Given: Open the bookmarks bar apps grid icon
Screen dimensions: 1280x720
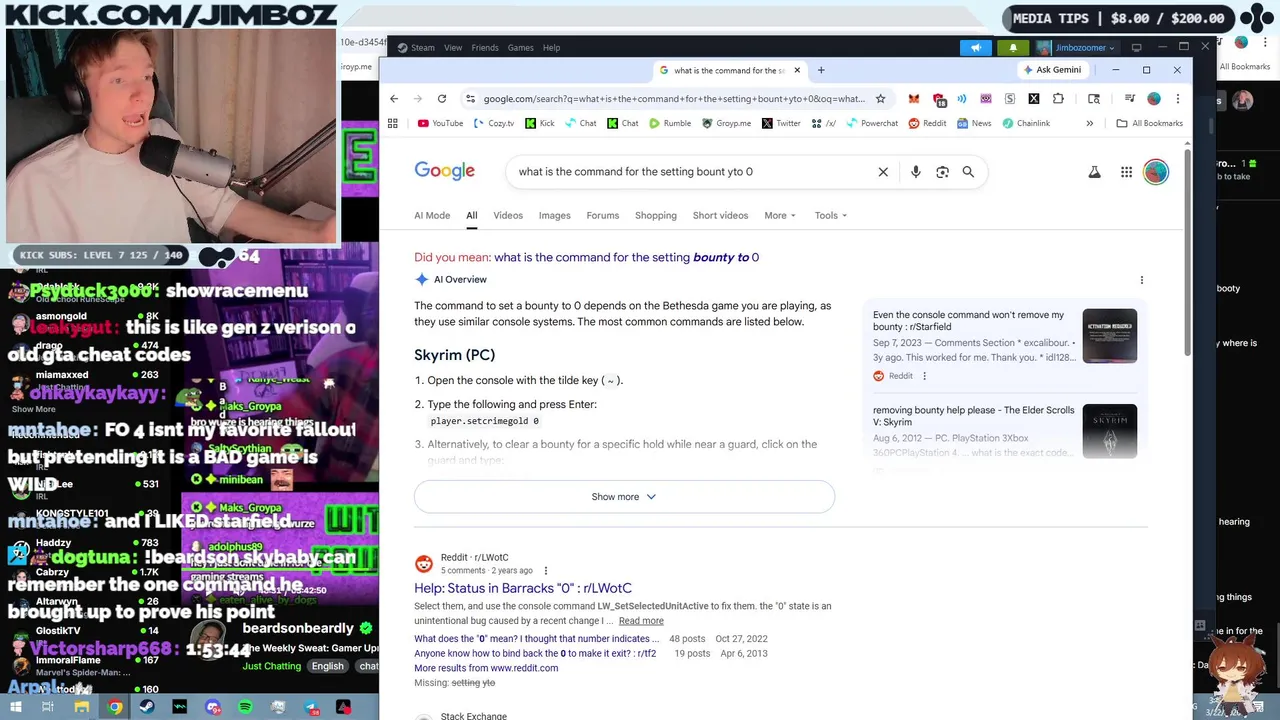Looking at the screenshot, I should (393, 123).
